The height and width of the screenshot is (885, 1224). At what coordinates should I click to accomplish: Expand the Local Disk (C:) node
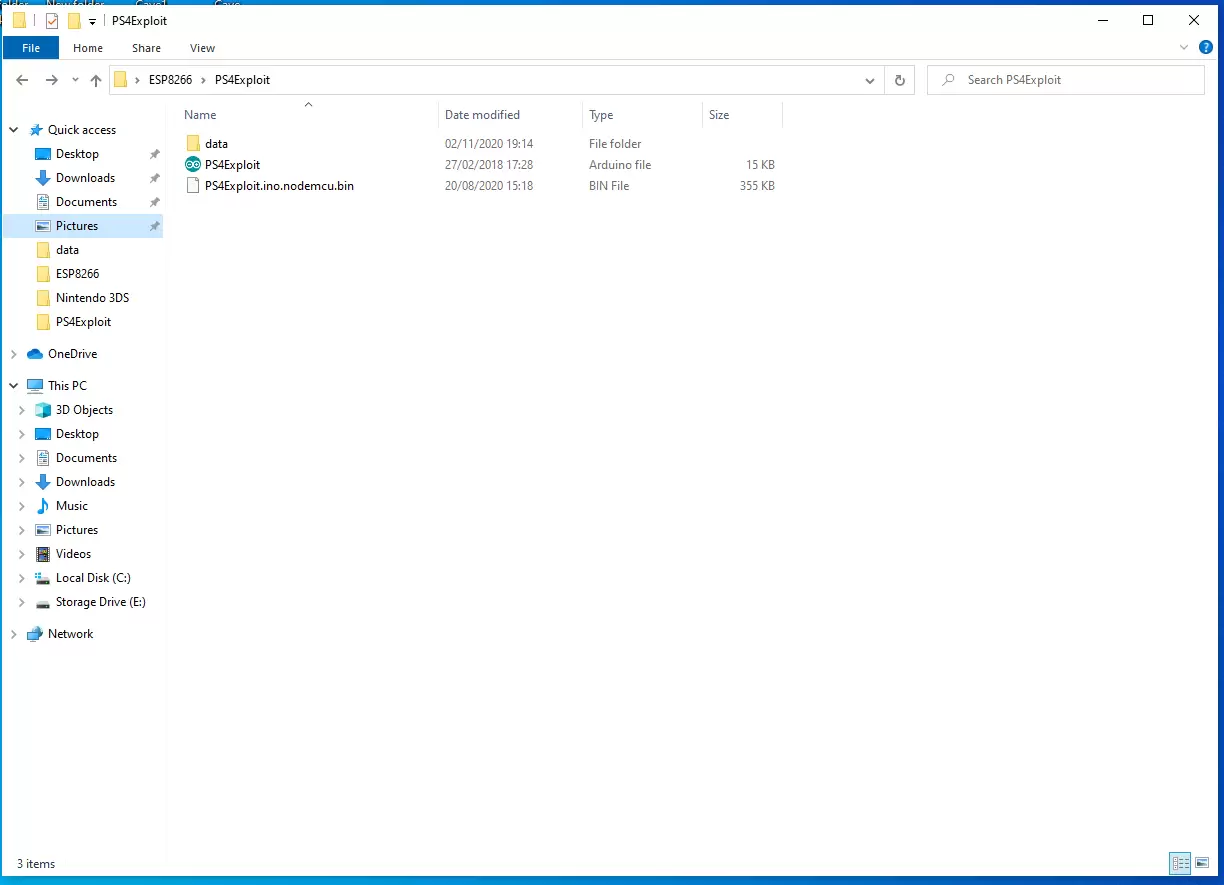[x=22, y=578]
